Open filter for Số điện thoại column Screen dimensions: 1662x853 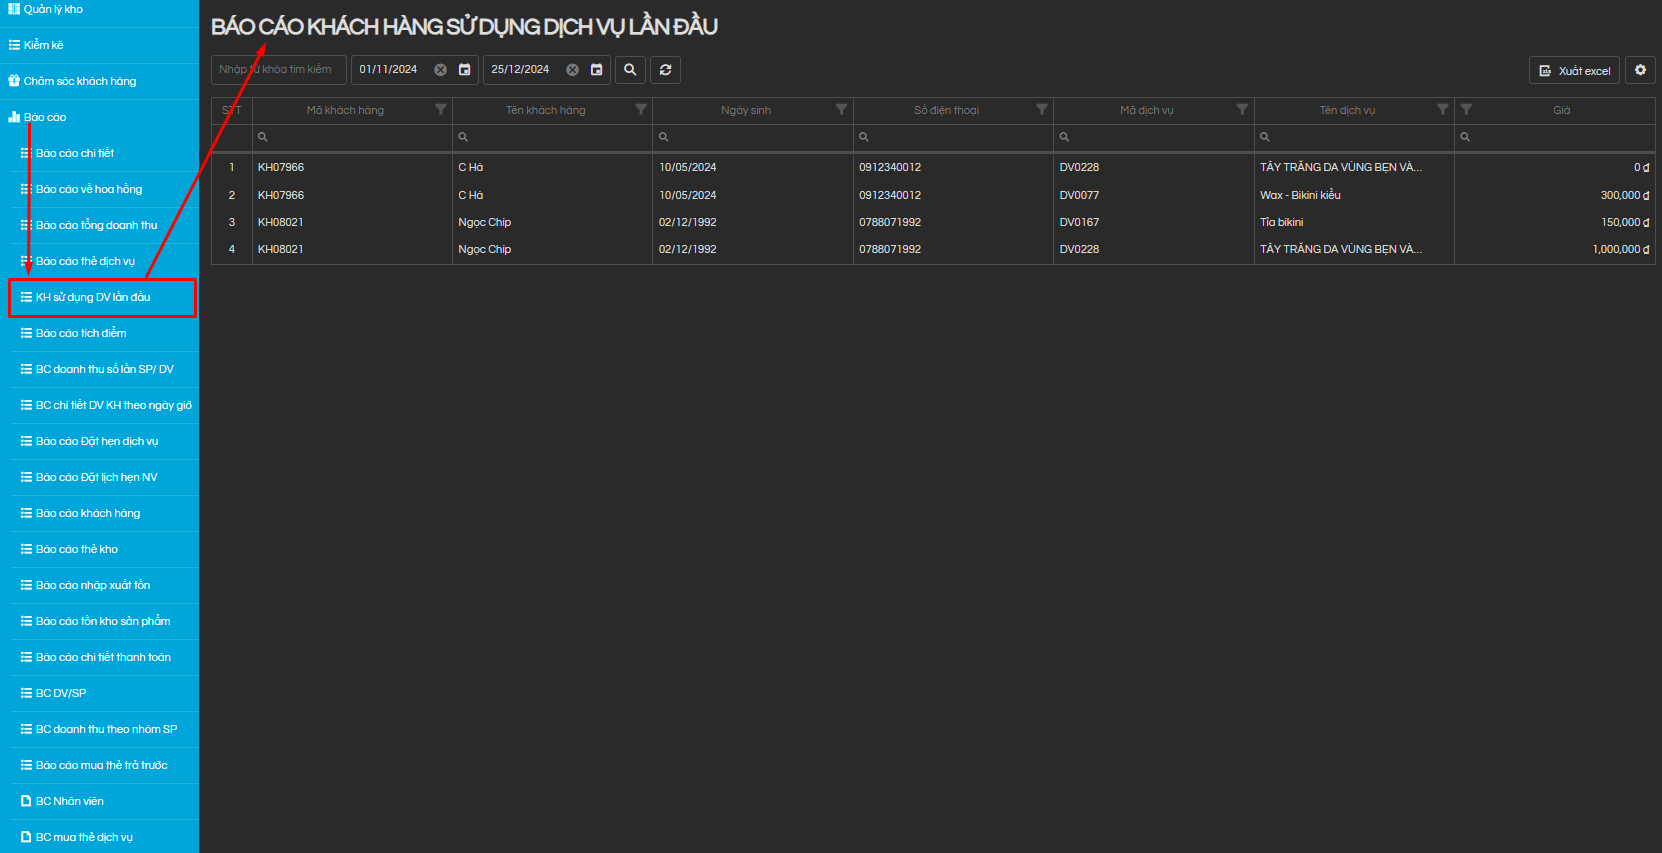1042,110
